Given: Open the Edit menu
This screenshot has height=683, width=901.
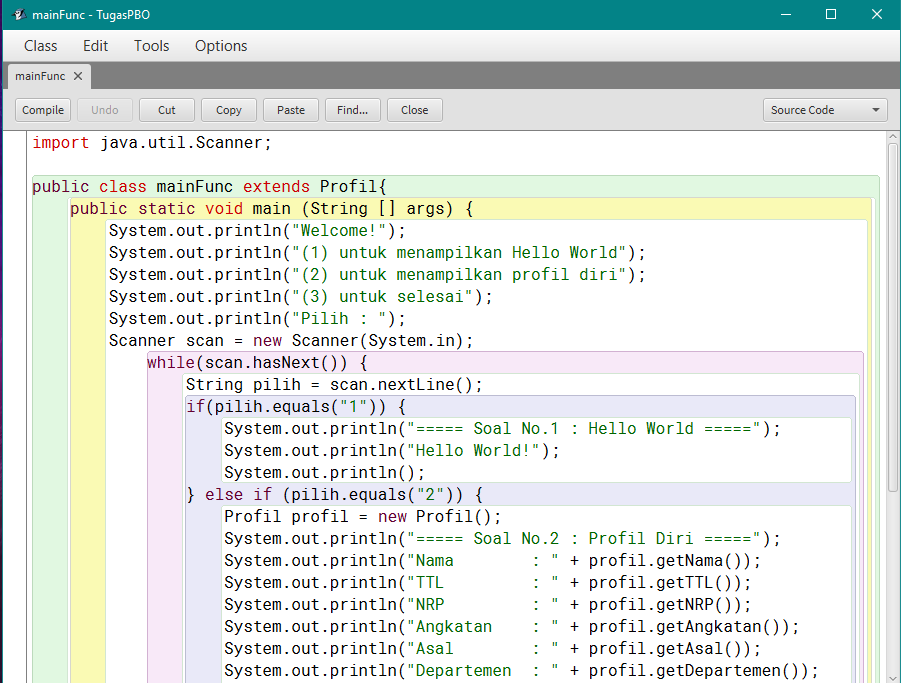Looking at the screenshot, I should (95, 45).
